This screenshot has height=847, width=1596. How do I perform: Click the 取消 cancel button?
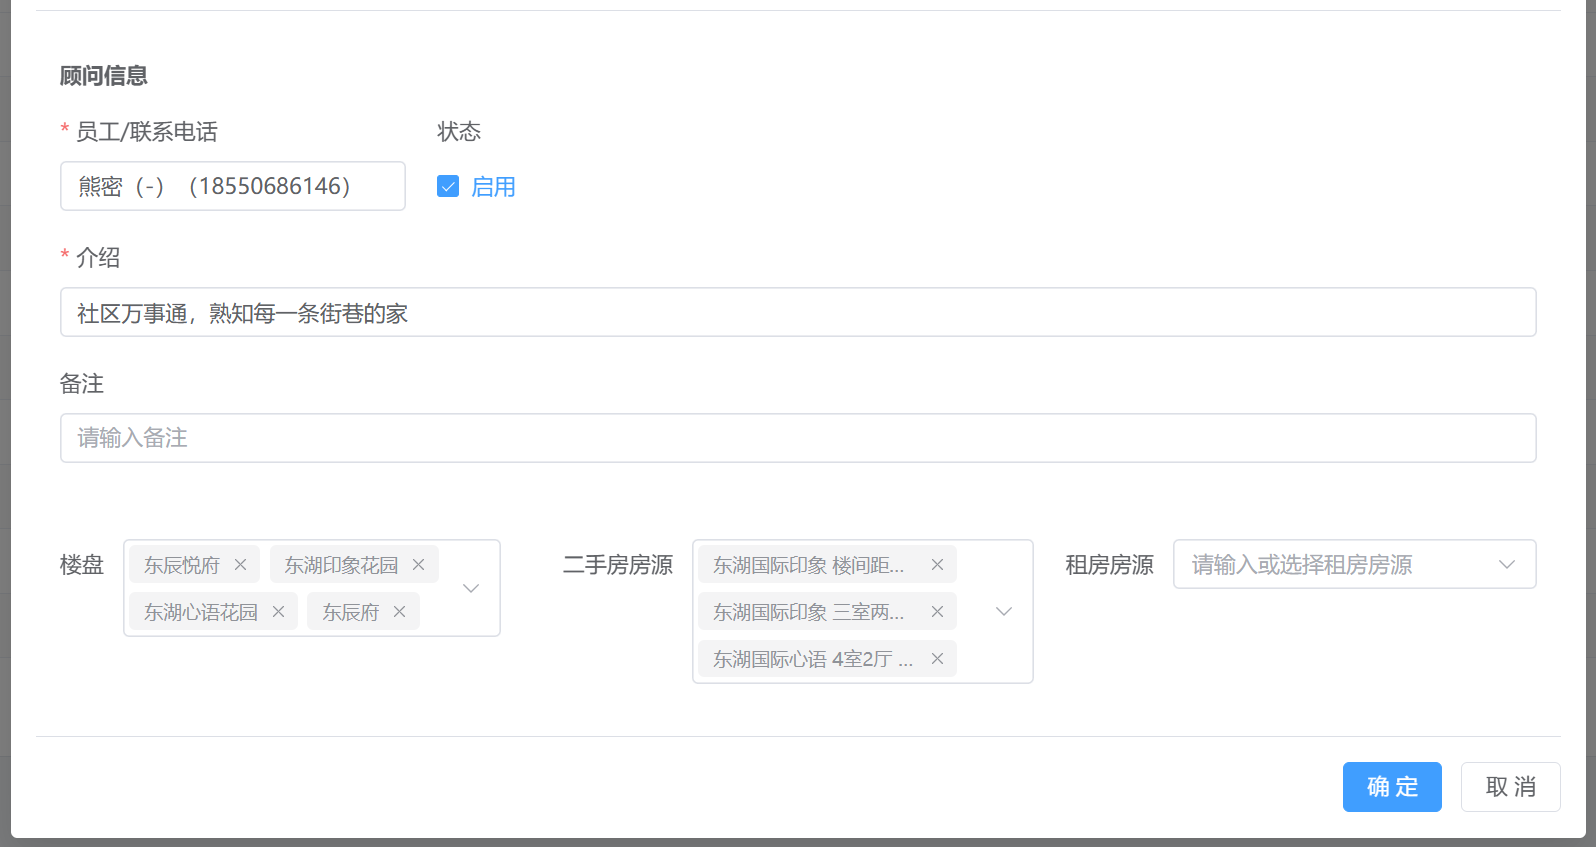click(1510, 787)
